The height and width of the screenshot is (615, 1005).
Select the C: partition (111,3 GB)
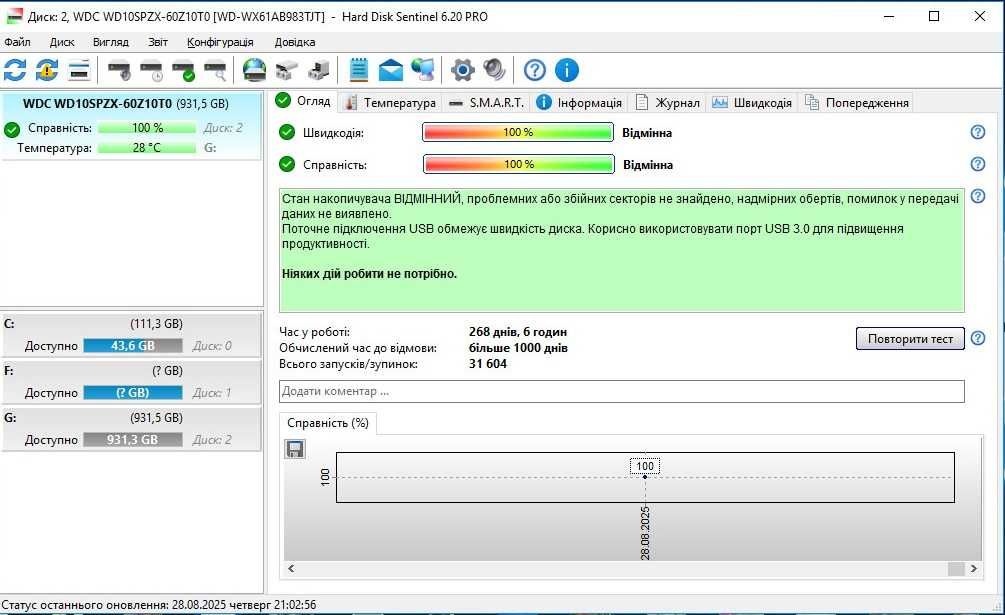[x=131, y=334]
